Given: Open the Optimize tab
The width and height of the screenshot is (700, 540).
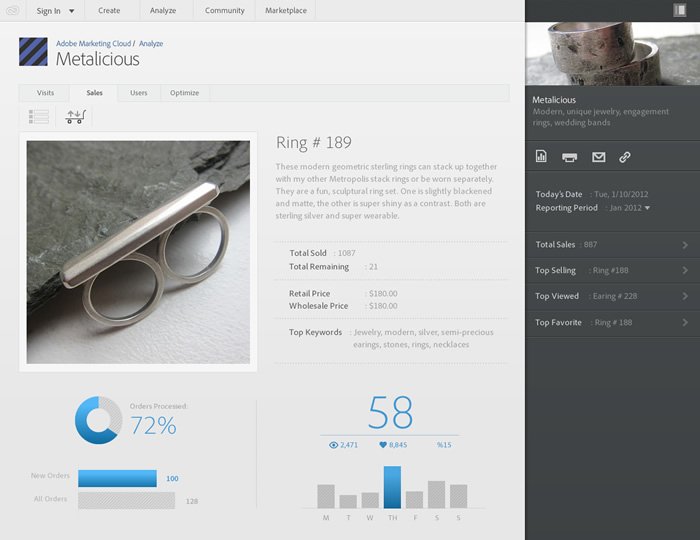Looking at the screenshot, I should coord(184,93).
